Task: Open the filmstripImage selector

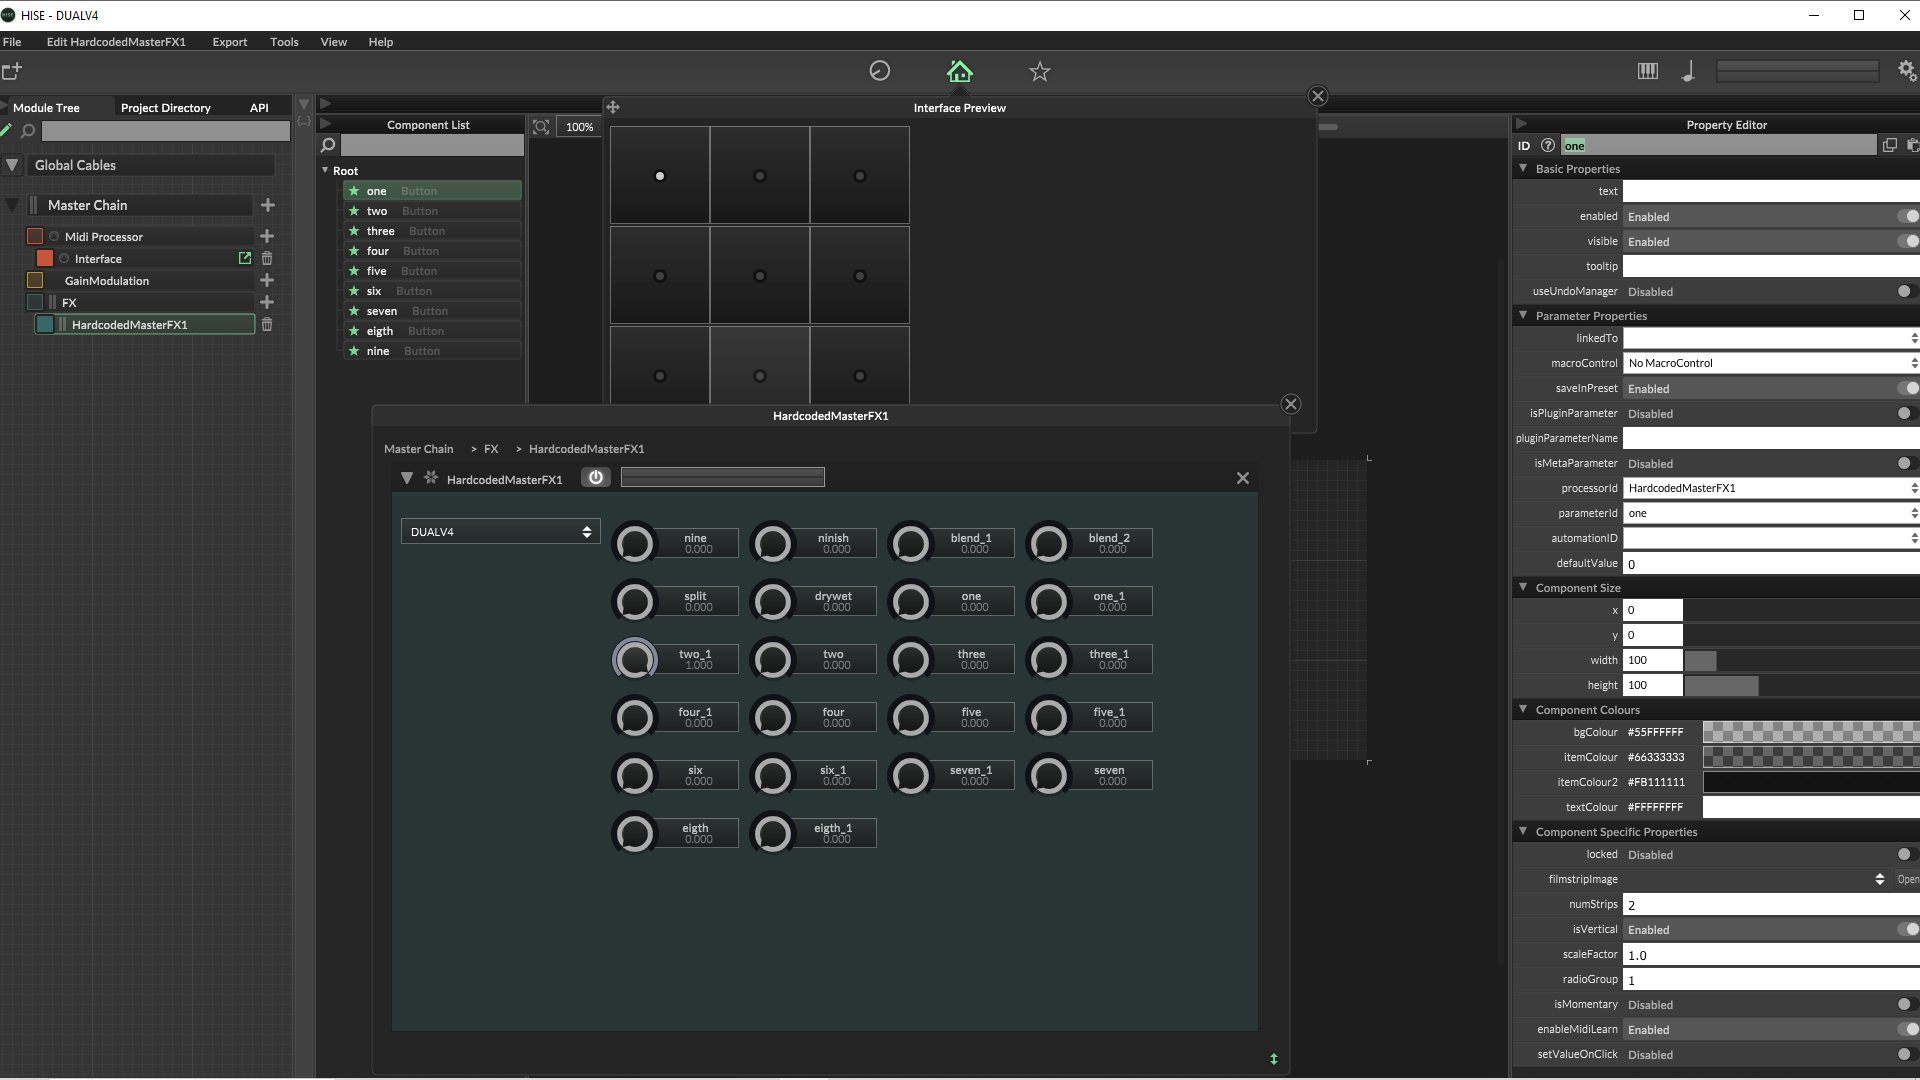Action: pos(1756,879)
